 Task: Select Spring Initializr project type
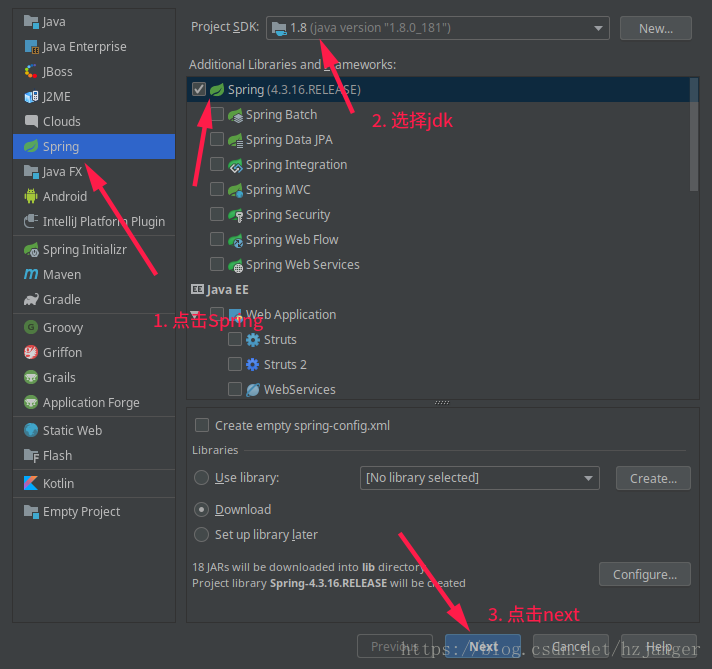94,249
